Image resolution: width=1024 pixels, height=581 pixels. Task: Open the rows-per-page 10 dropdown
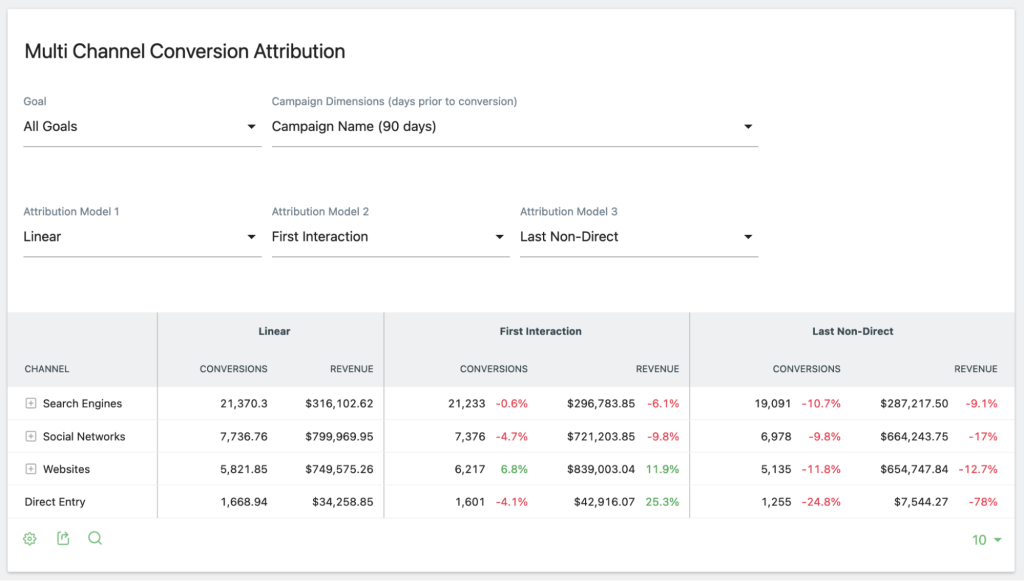tap(986, 539)
